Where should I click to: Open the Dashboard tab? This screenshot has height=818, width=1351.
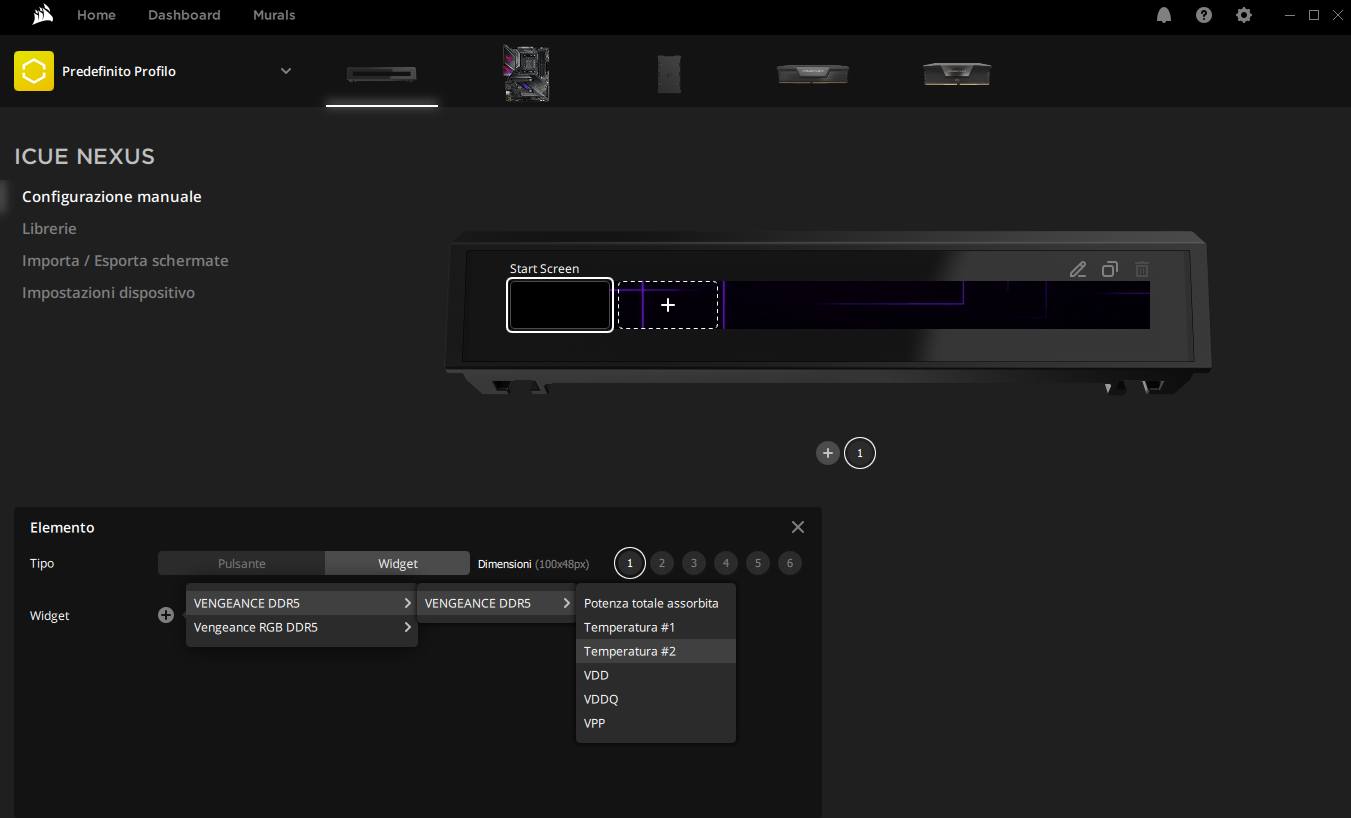(x=184, y=15)
